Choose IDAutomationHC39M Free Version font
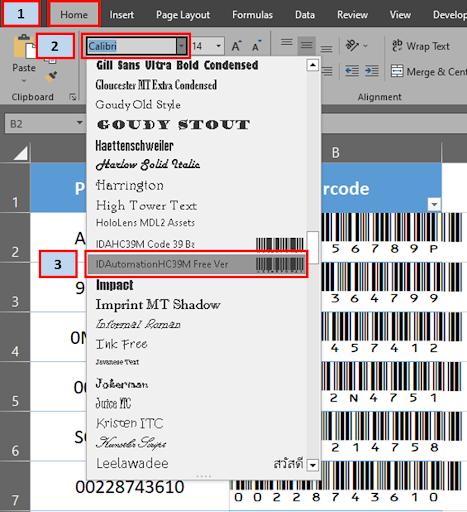The width and height of the screenshot is (467, 512). (196, 264)
